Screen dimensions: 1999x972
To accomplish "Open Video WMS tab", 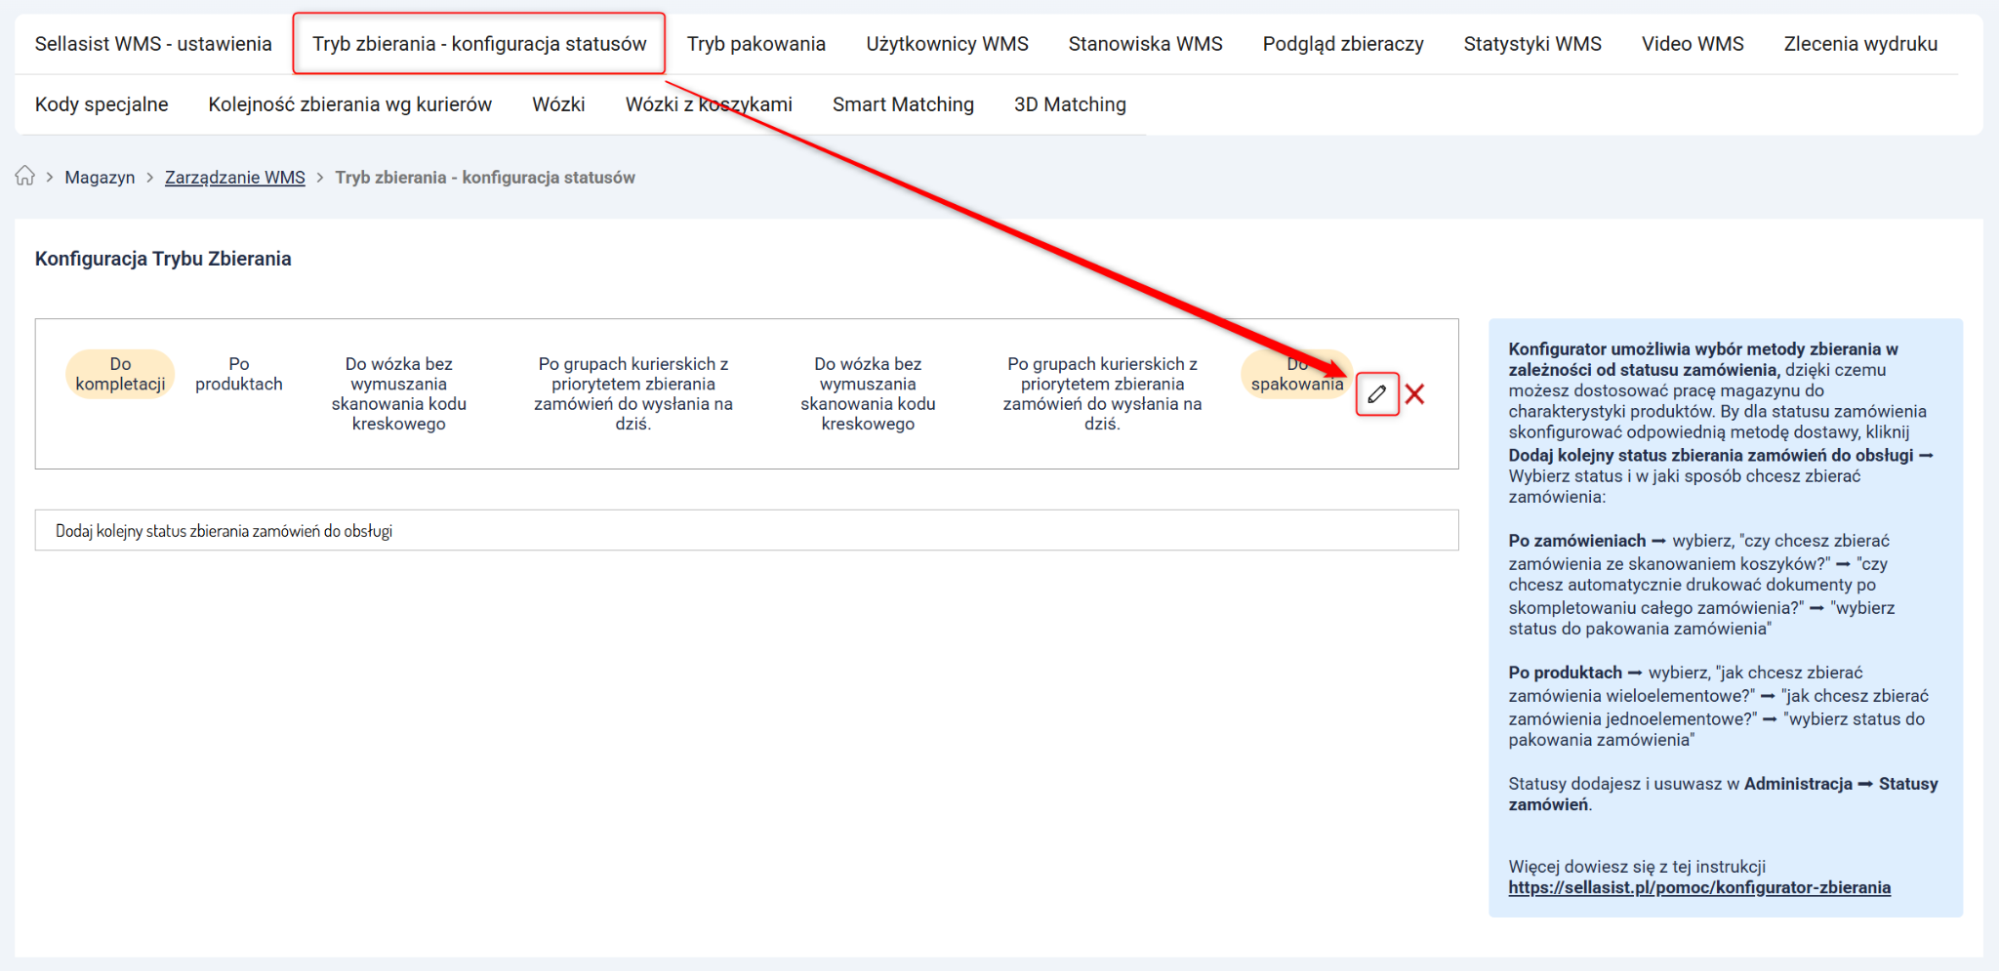I will coord(1692,44).
